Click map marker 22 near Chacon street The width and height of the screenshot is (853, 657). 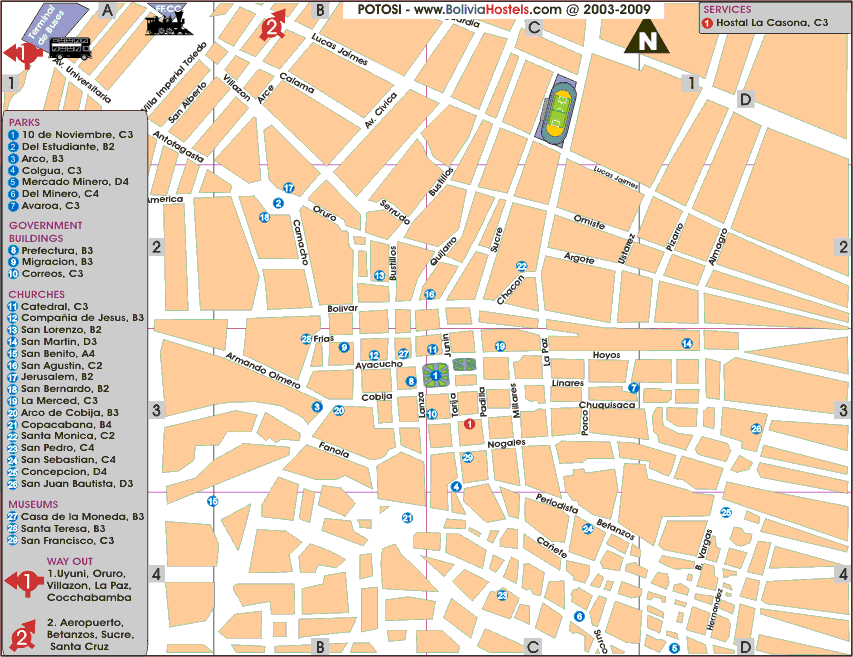[521, 267]
